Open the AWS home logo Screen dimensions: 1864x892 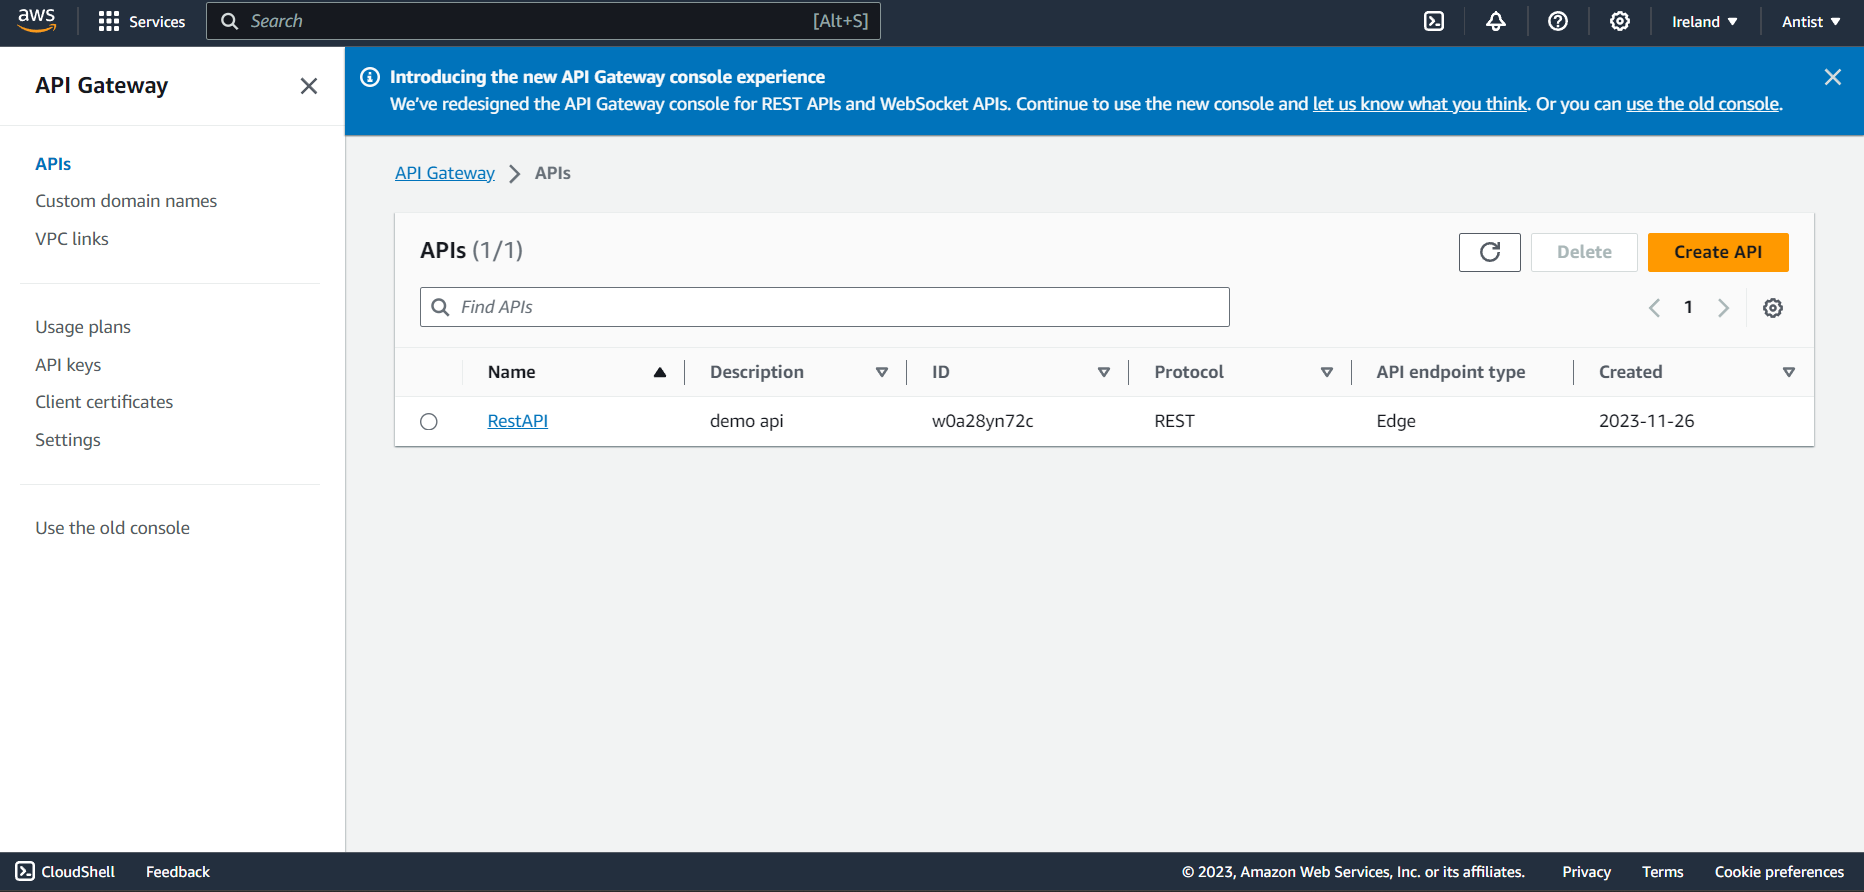[37, 21]
